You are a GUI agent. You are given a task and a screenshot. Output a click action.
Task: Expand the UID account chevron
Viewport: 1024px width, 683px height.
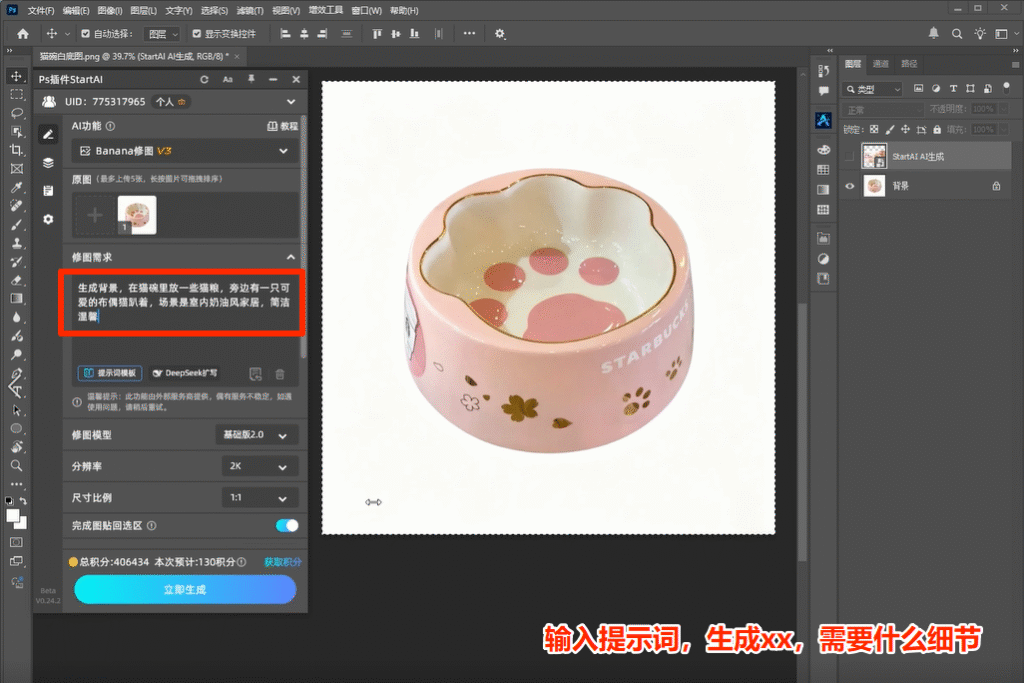coord(291,102)
